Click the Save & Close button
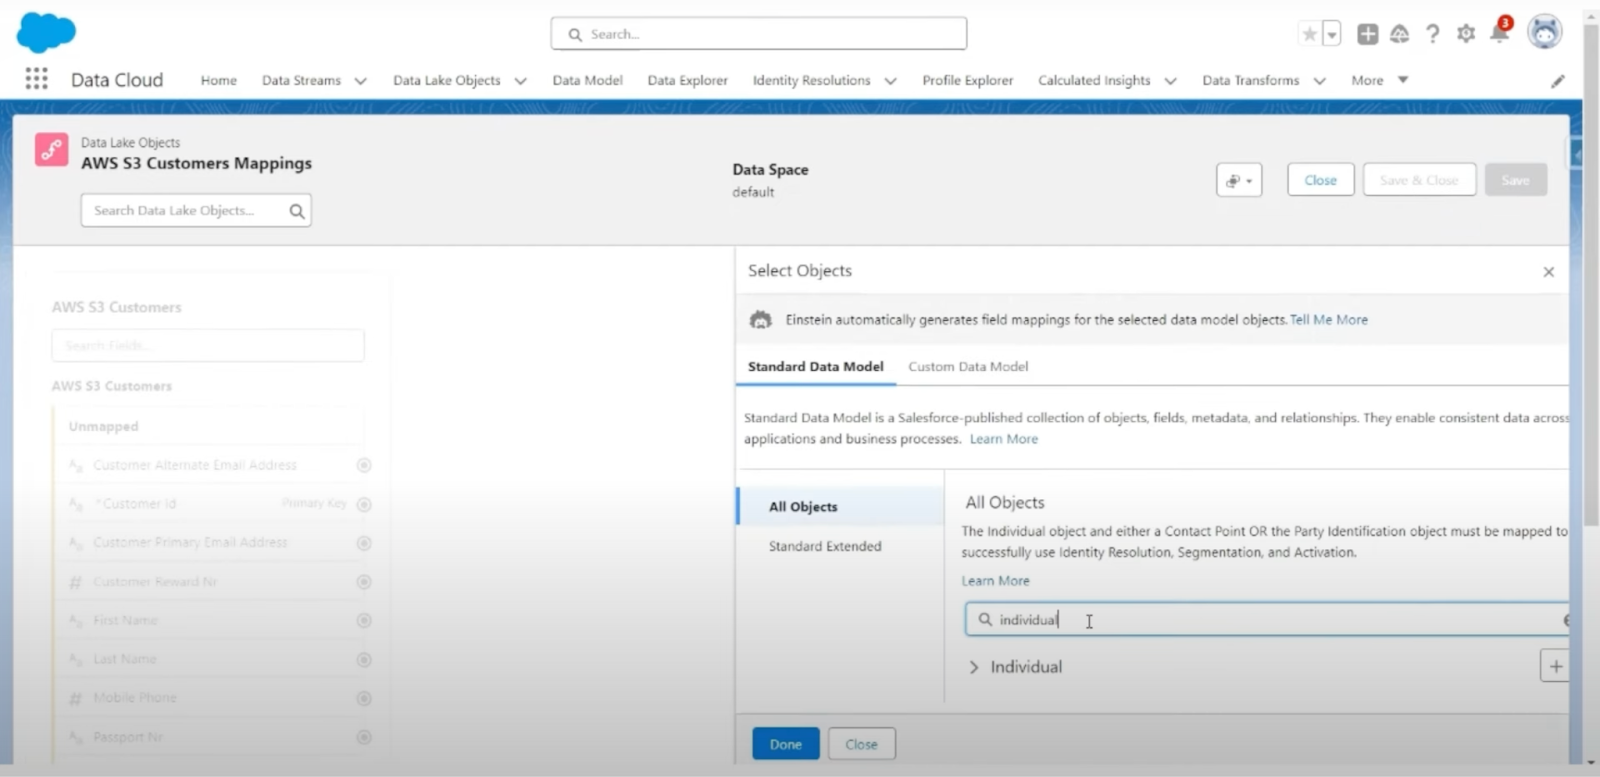The image size is (1600, 777). pyautogui.click(x=1419, y=180)
